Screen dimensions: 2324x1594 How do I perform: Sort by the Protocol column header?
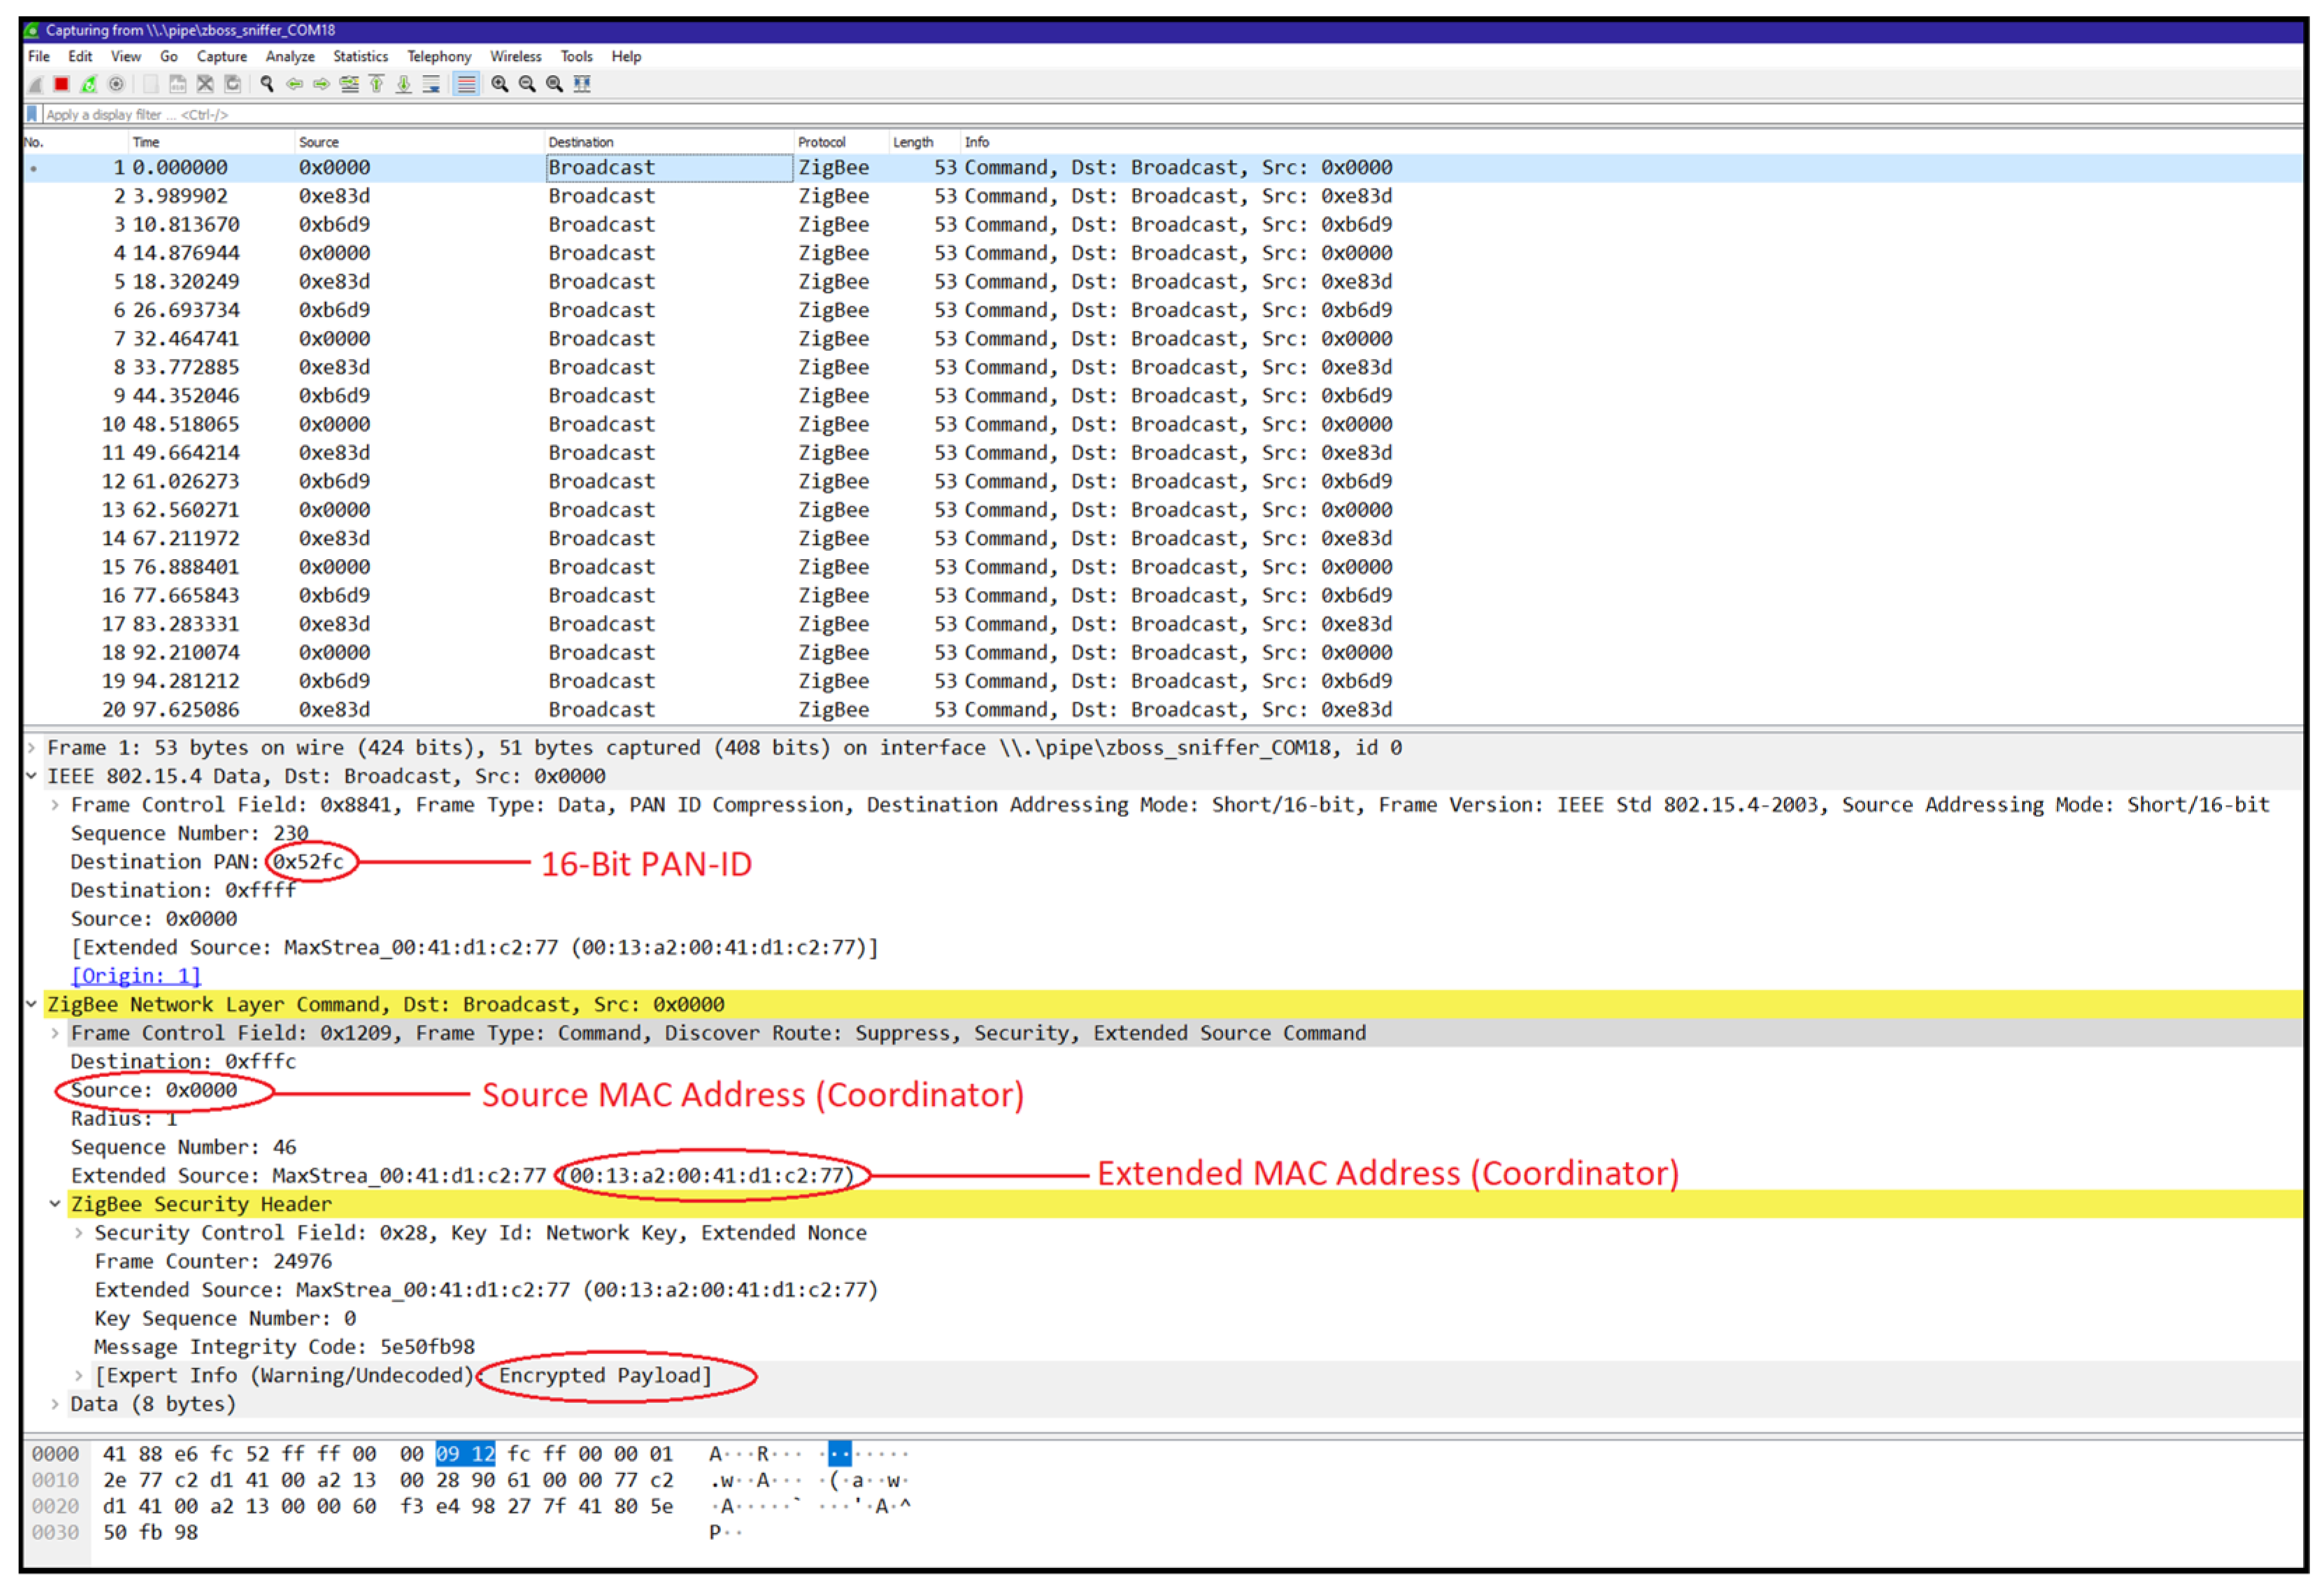[x=821, y=142]
